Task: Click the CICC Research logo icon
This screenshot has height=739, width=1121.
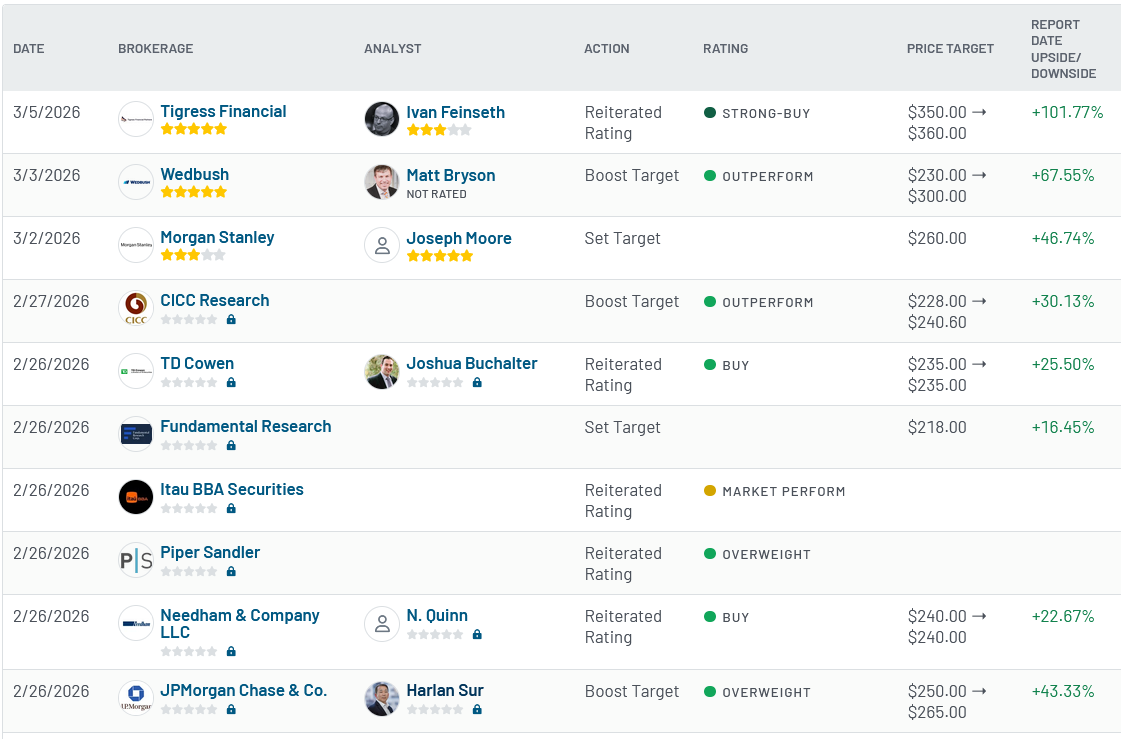Action: click(x=136, y=307)
